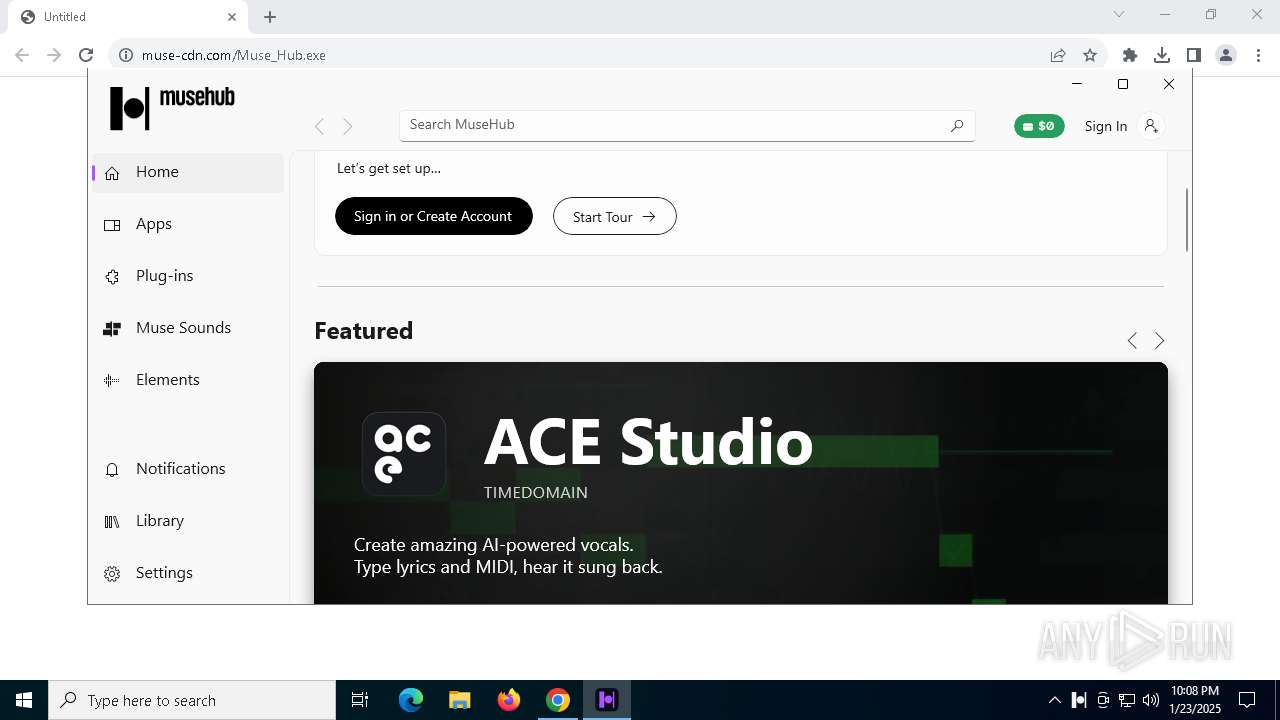This screenshot has width=1280, height=720.
Task: Bookmark this page with the star
Action: [1090, 55]
